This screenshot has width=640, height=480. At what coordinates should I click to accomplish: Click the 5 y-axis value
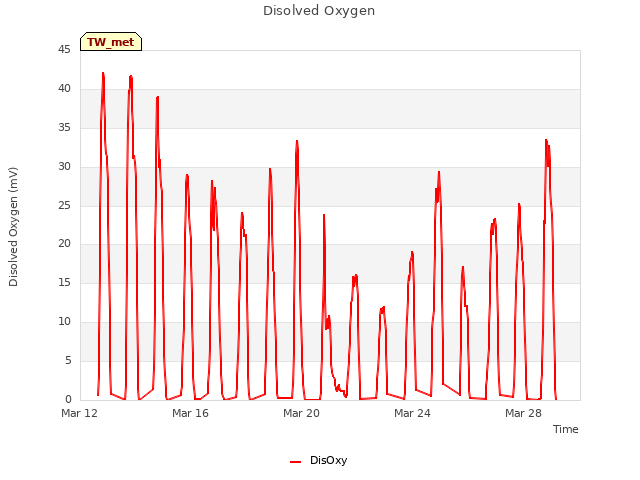click(x=68, y=360)
